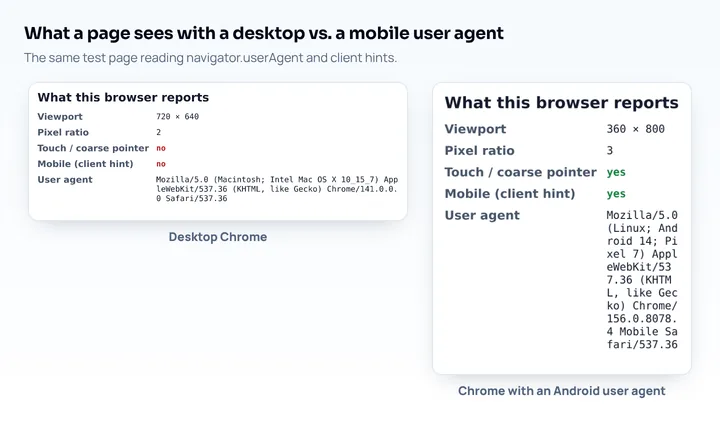Click the green 'yes' beside Touch / coarse pointer
This screenshot has width=720, height=440.
click(x=616, y=172)
